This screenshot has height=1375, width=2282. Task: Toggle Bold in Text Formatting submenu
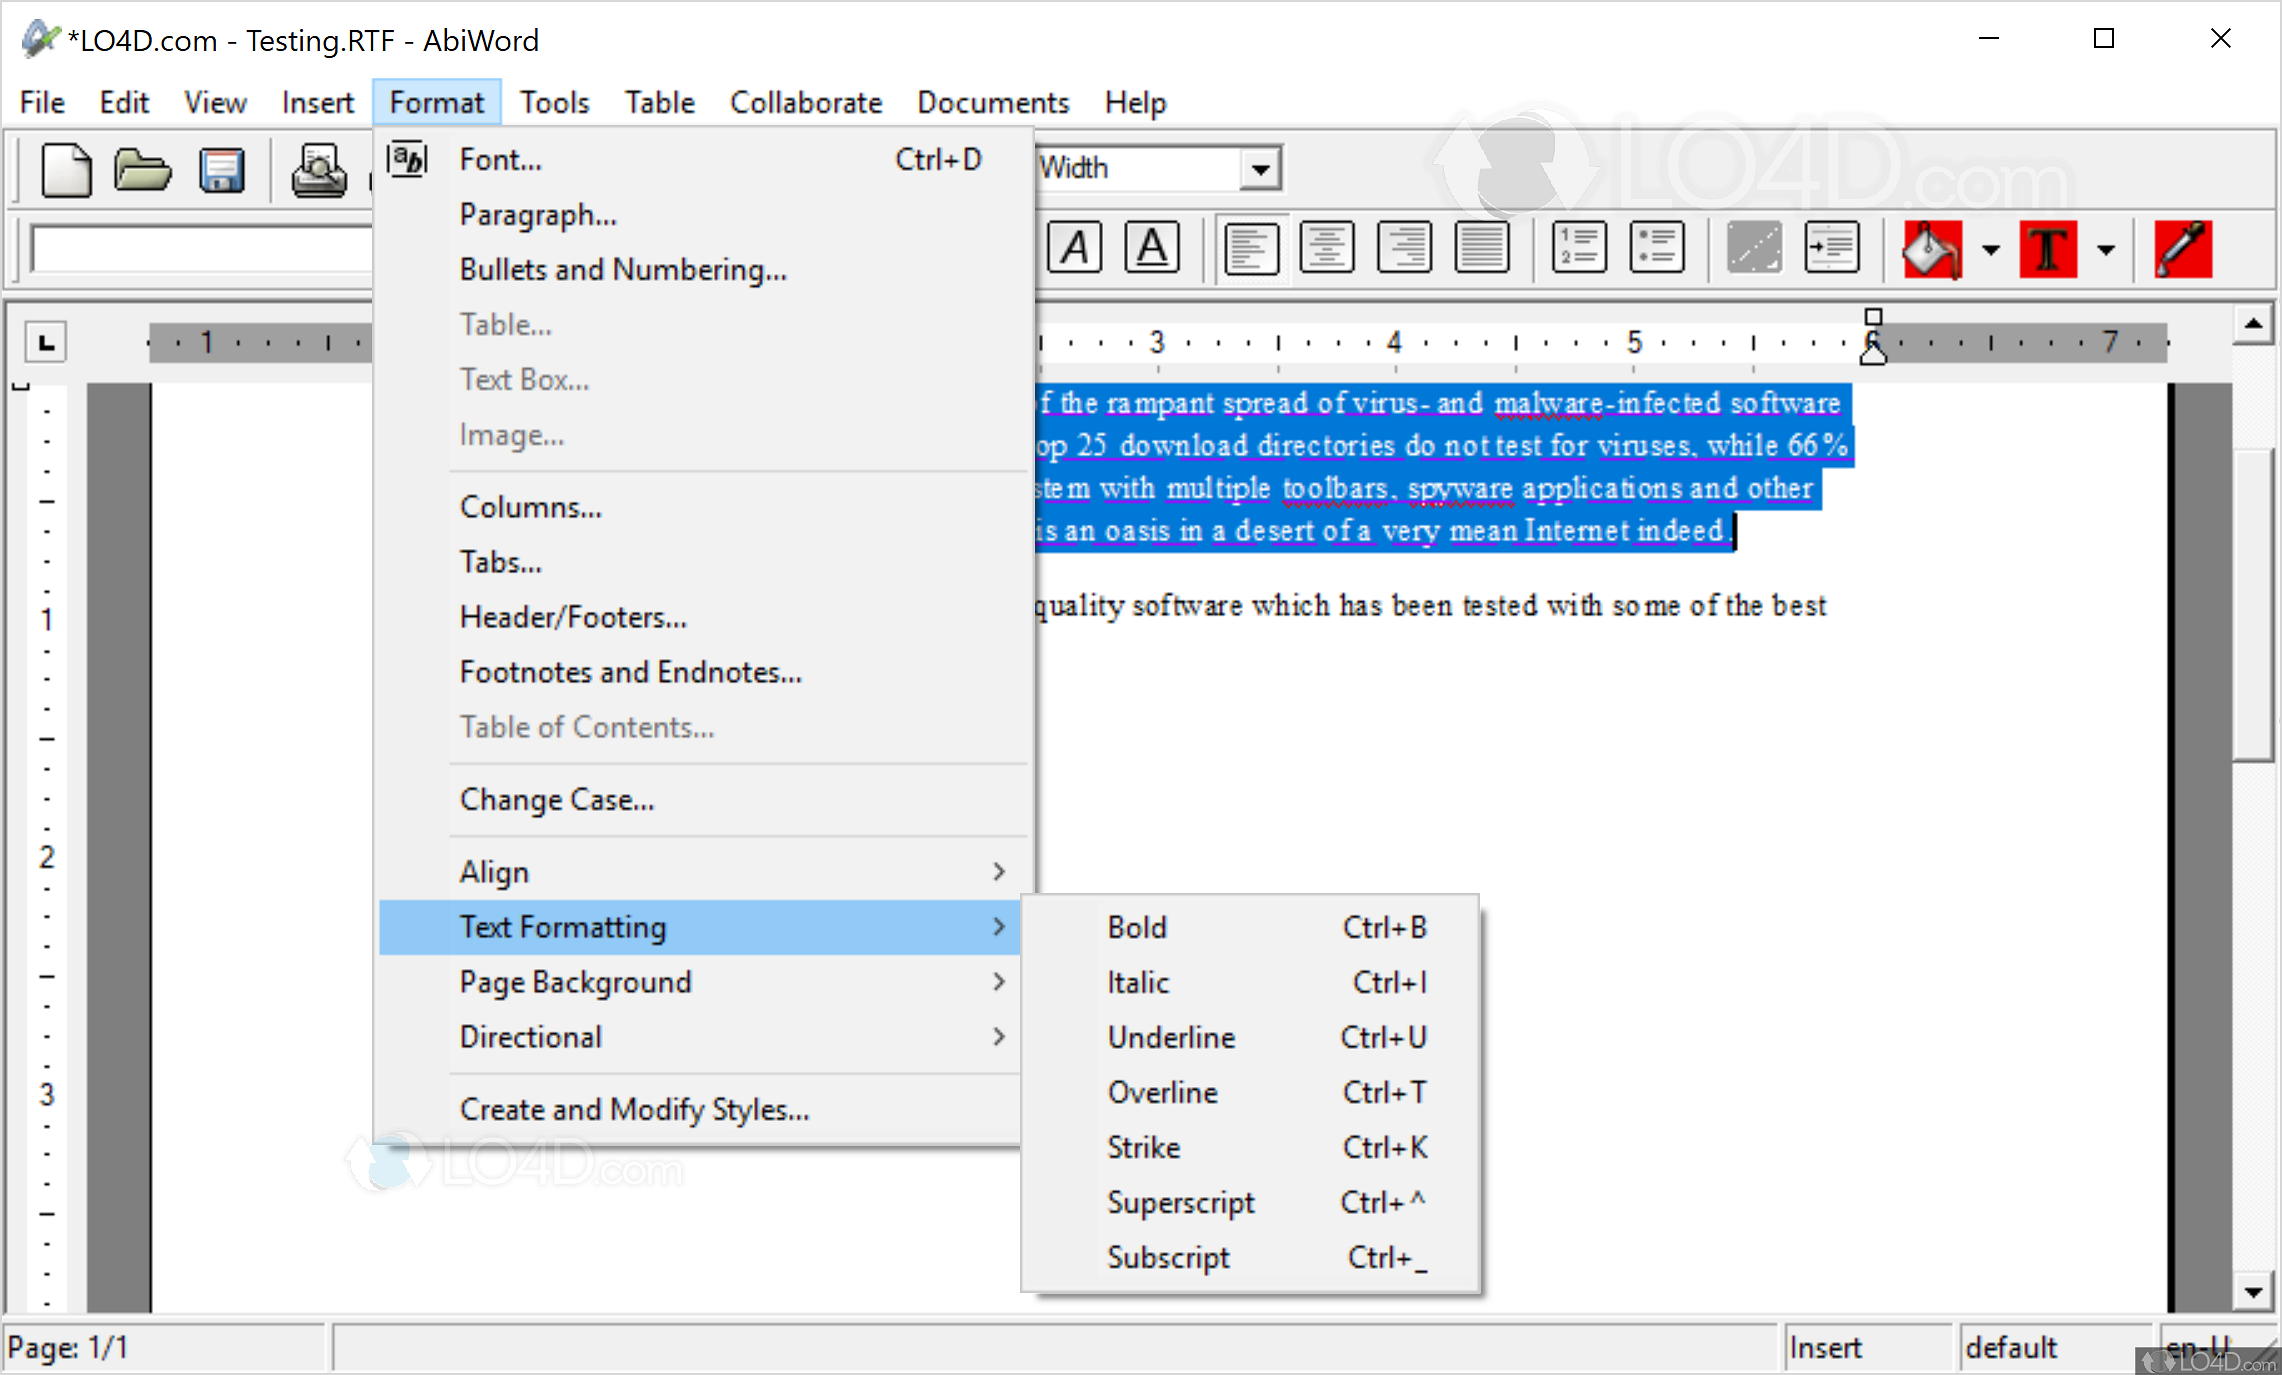click(x=1137, y=927)
